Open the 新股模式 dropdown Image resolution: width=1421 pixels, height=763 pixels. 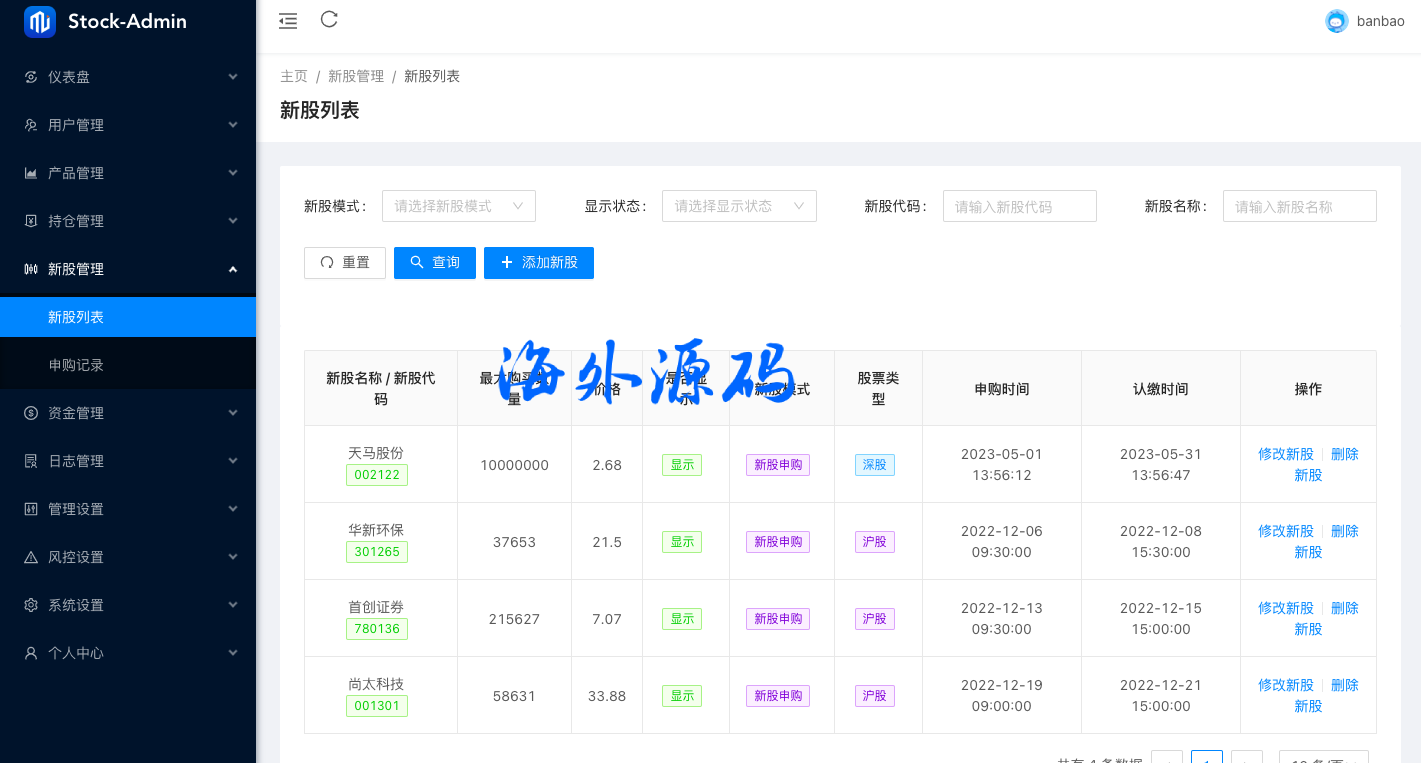[459, 206]
